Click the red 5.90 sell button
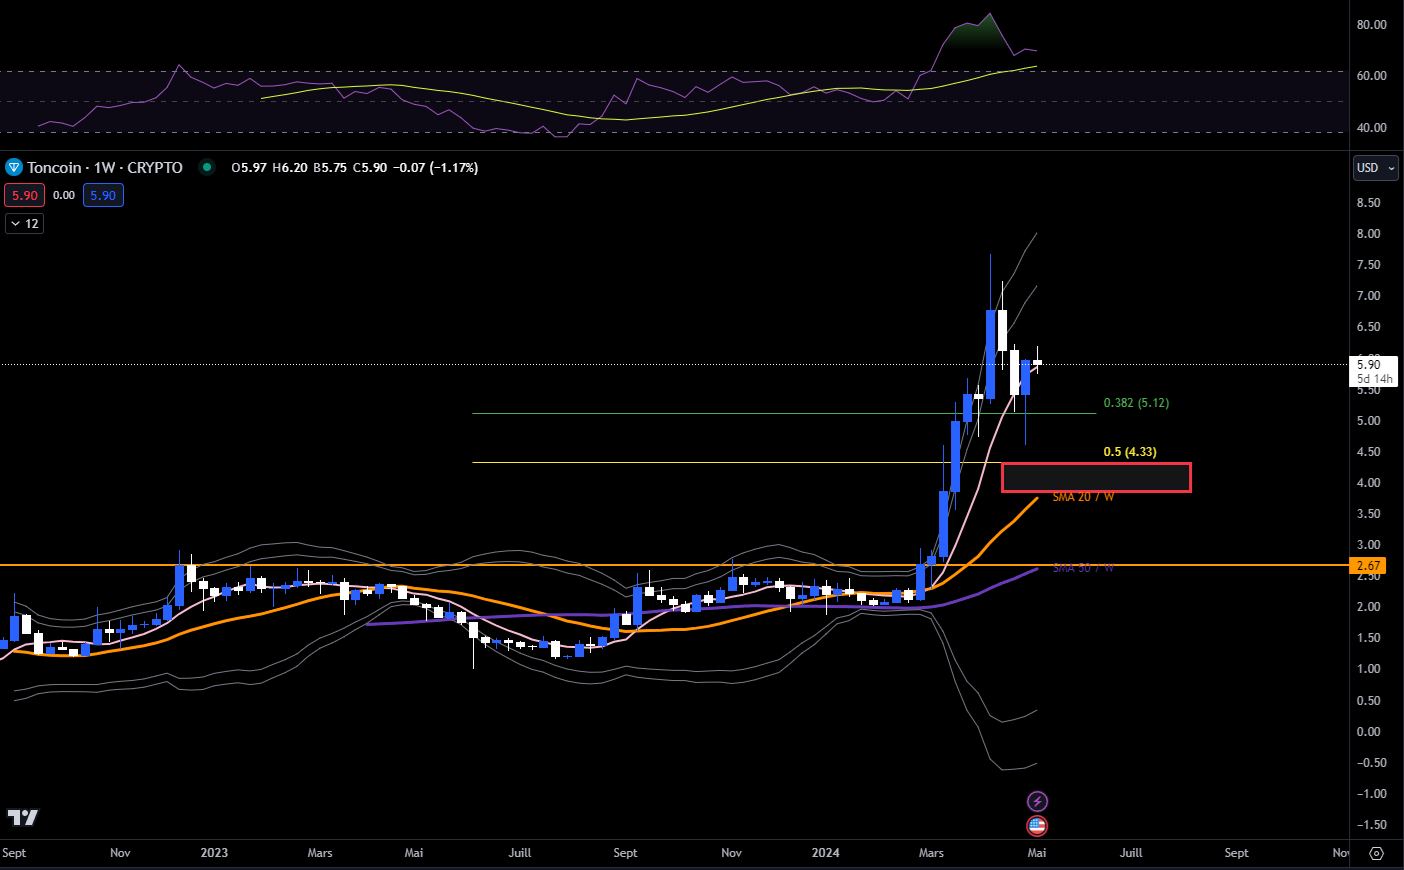This screenshot has width=1404, height=870. (x=24, y=195)
